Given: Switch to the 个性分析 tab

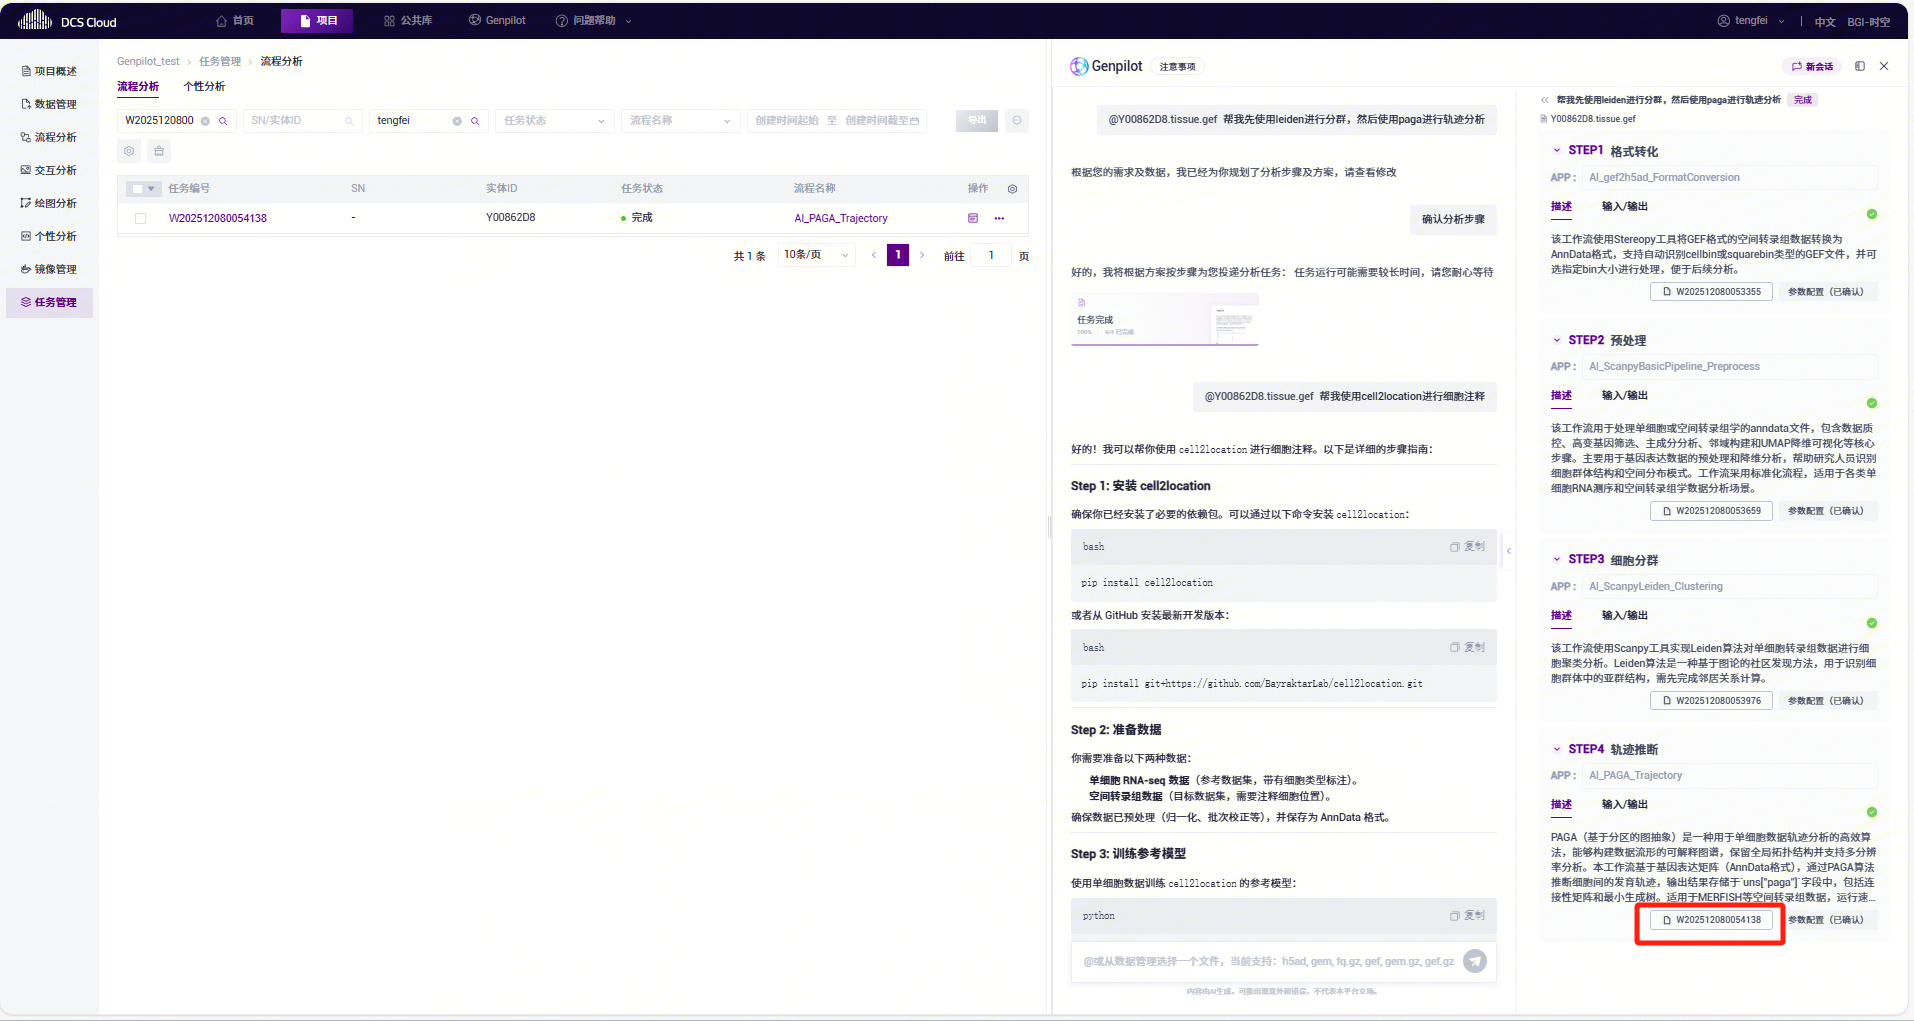Looking at the screenshot, I should (x=204, y=87).
